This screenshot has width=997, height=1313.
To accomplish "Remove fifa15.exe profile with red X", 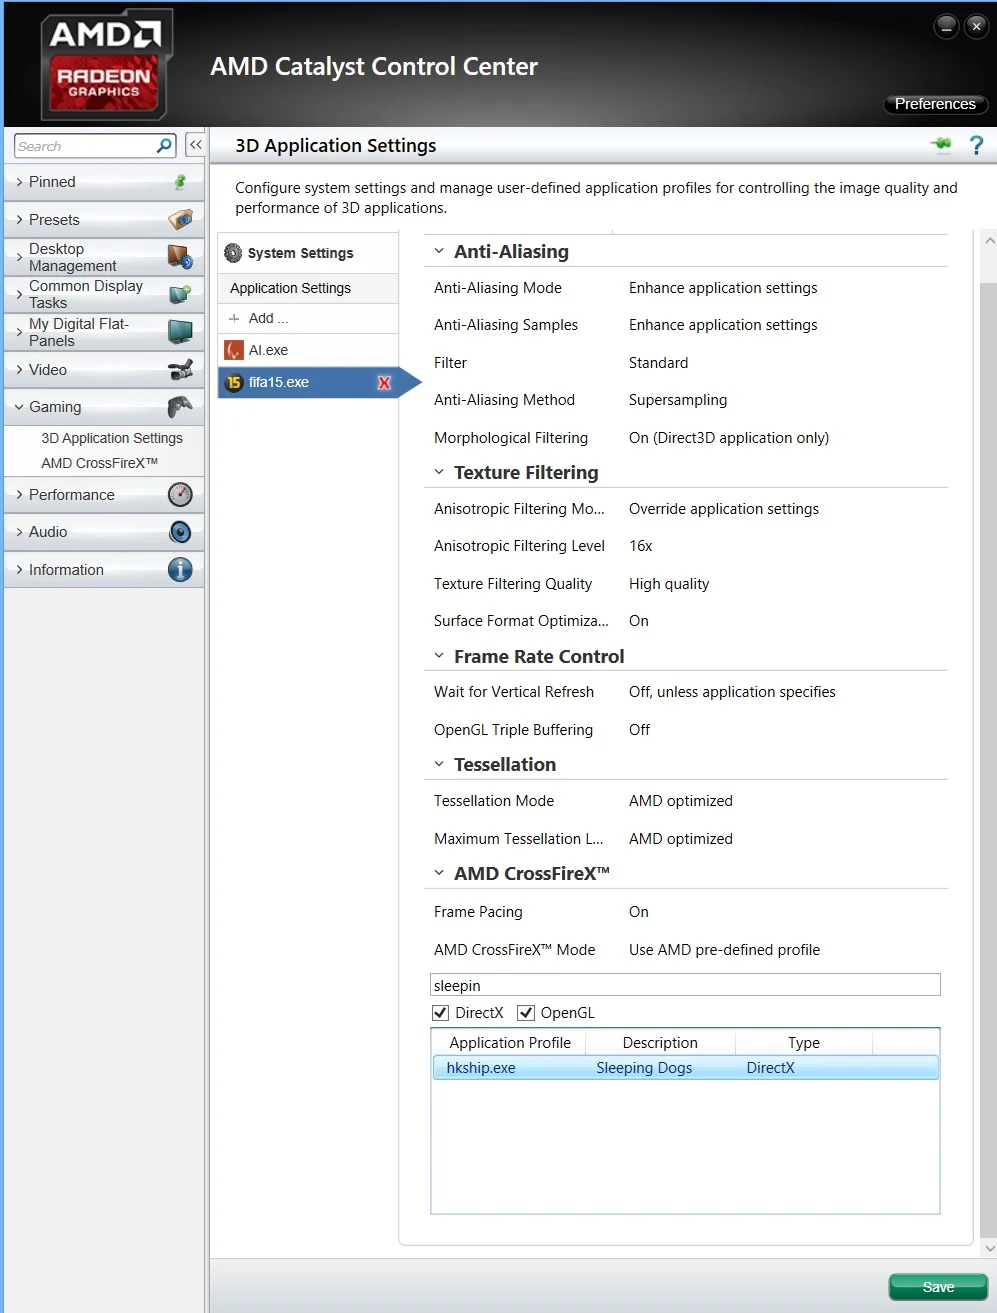I will (384, 383).
